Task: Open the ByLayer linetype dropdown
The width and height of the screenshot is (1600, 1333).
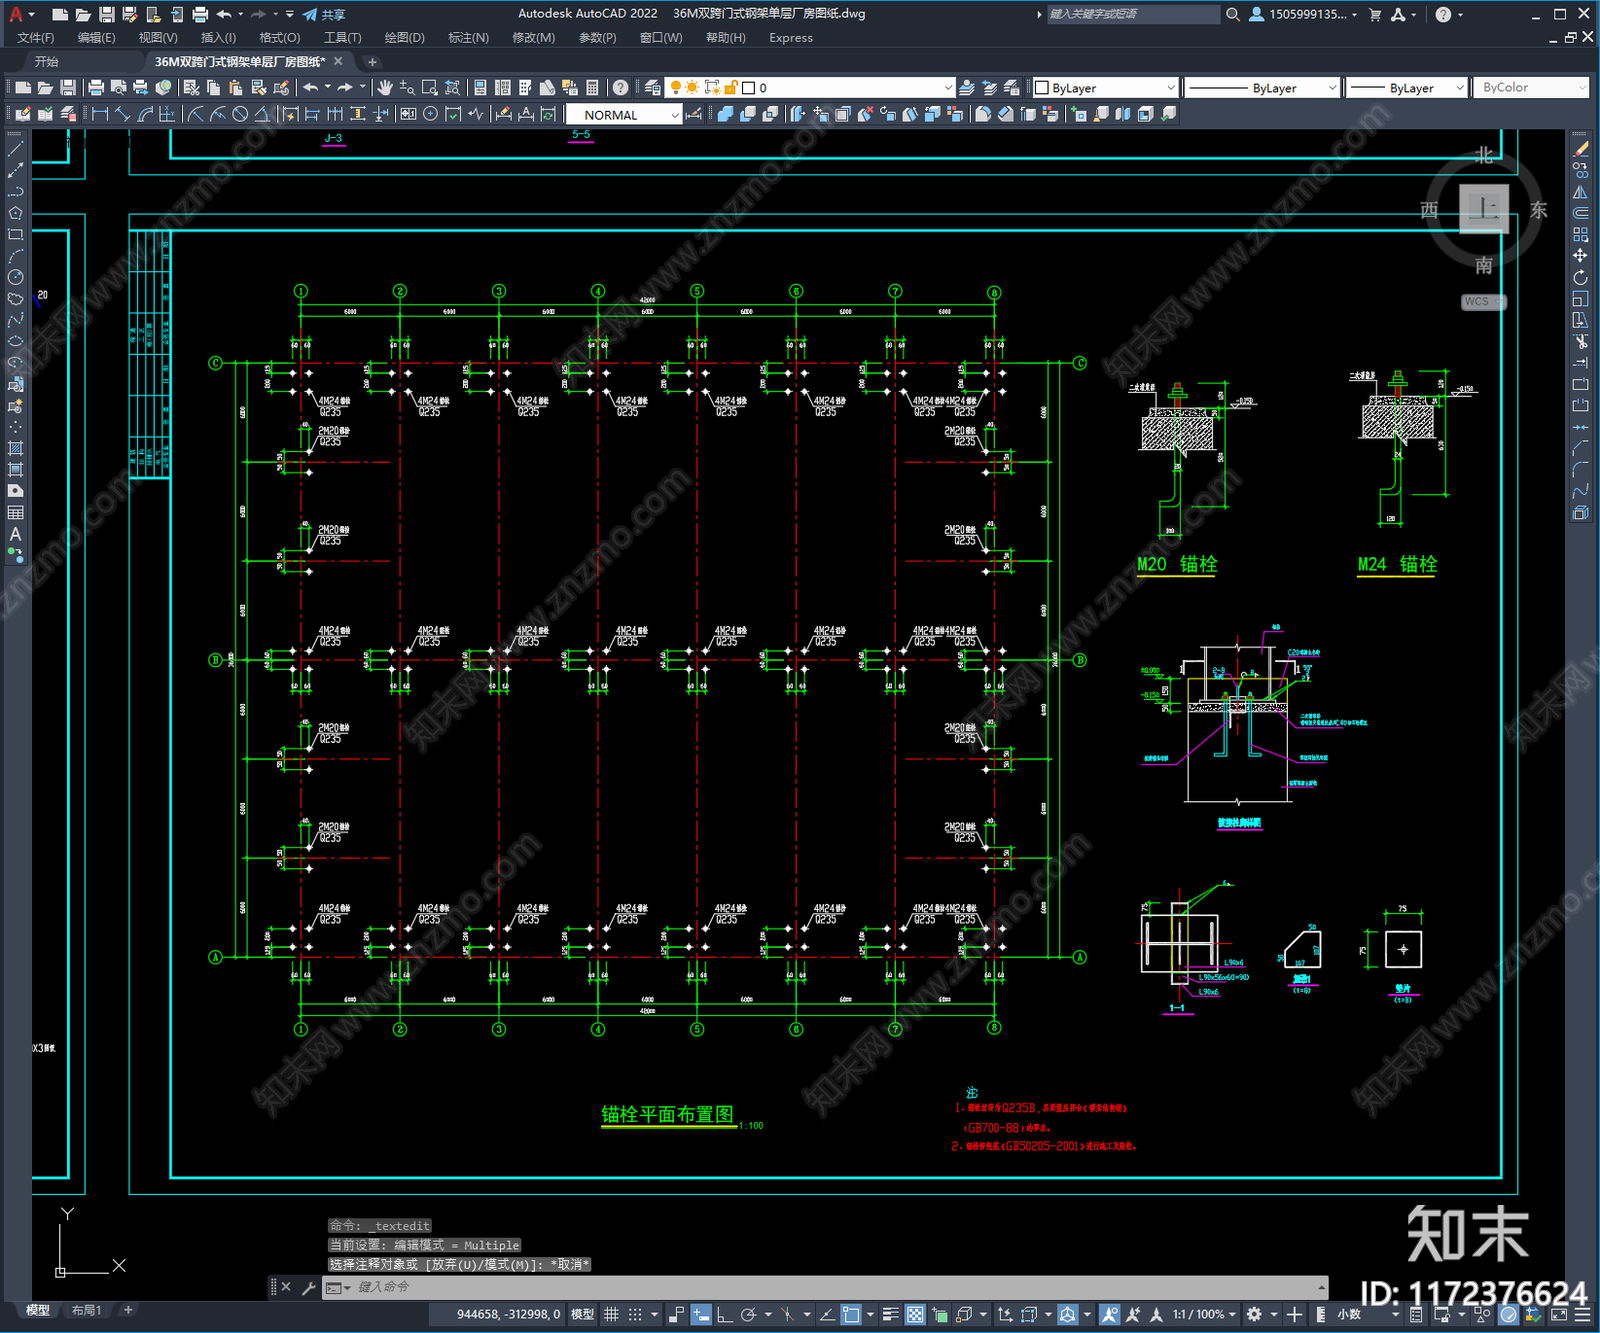Action: [1262, 88]
